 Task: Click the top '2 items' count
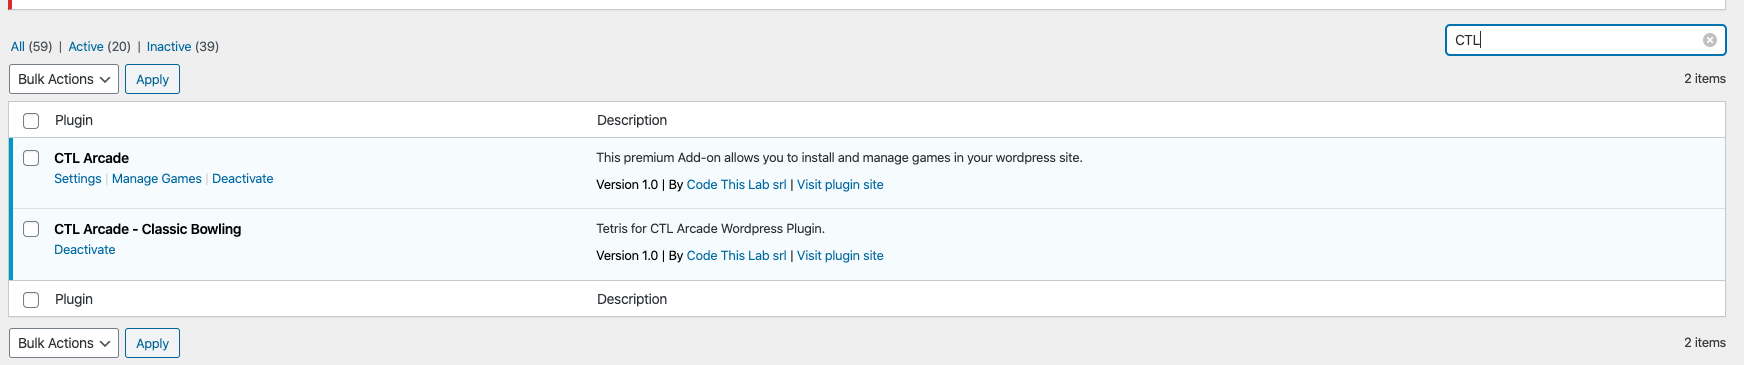coord(1705,78)
